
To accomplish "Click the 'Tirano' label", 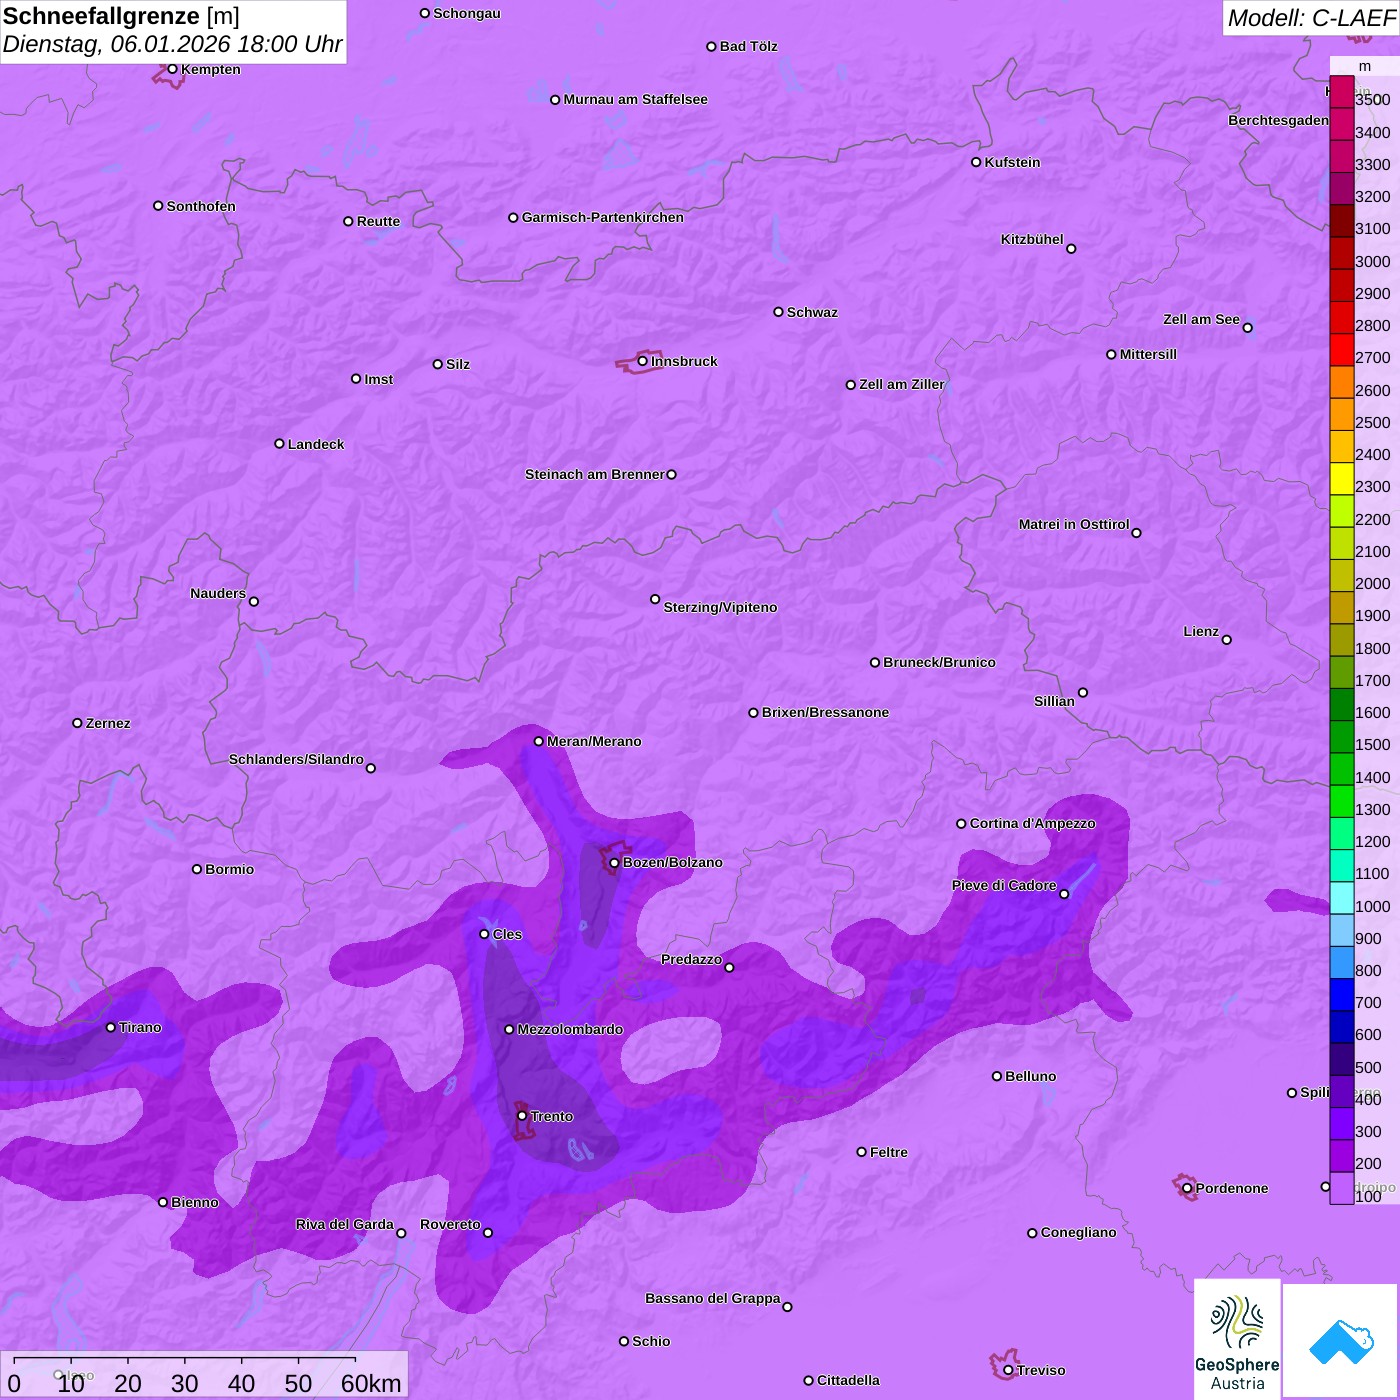I will [x=140, y=1027].
